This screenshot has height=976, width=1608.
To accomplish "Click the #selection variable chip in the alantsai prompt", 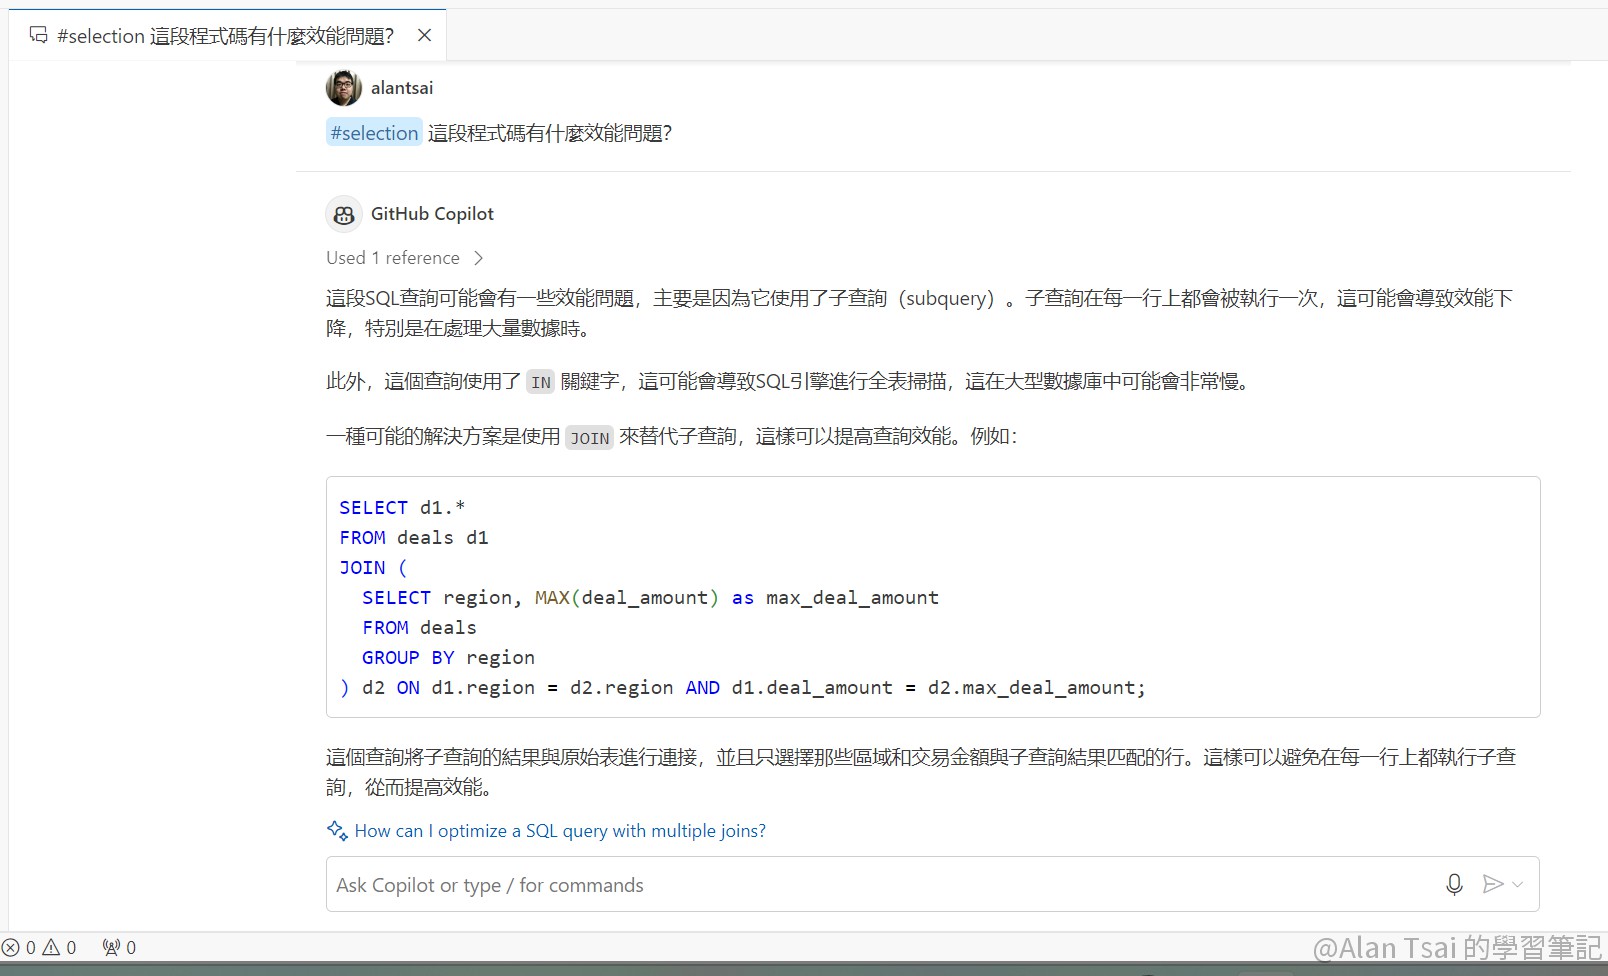I will point(374,133).
